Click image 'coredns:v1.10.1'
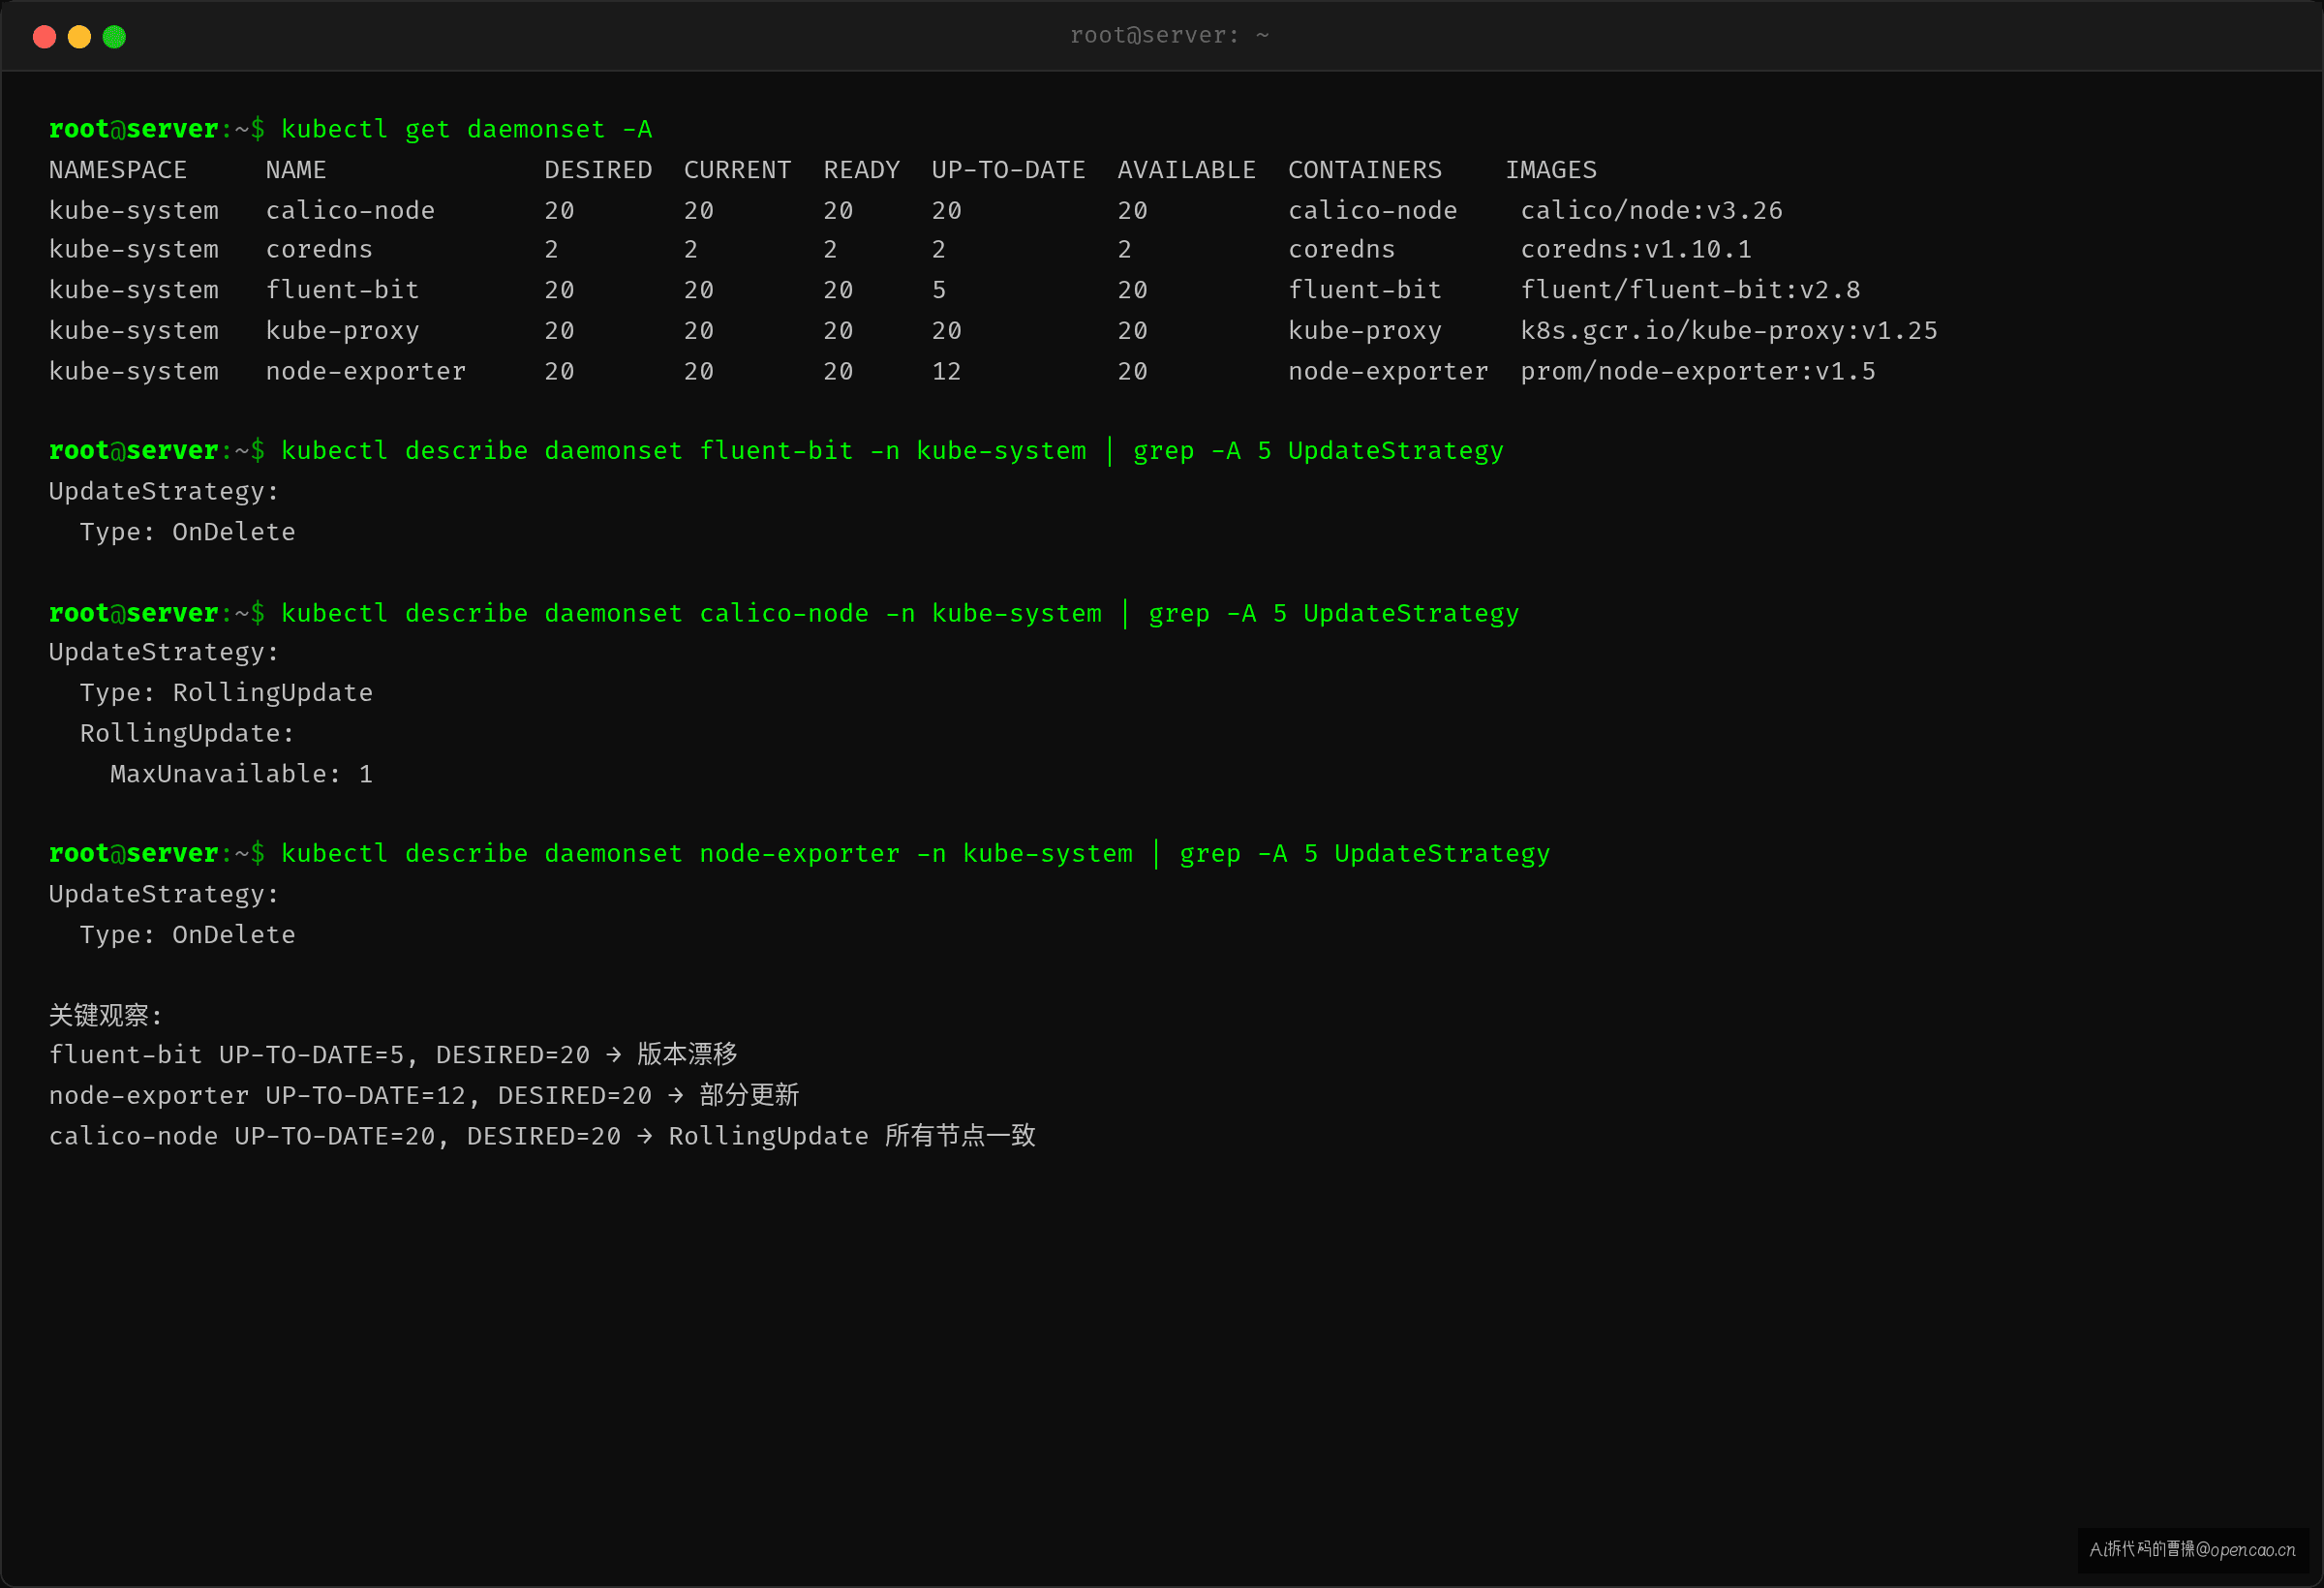Image resolution: width=2324 pixels, height=1588 pixels. point(1636,250)
